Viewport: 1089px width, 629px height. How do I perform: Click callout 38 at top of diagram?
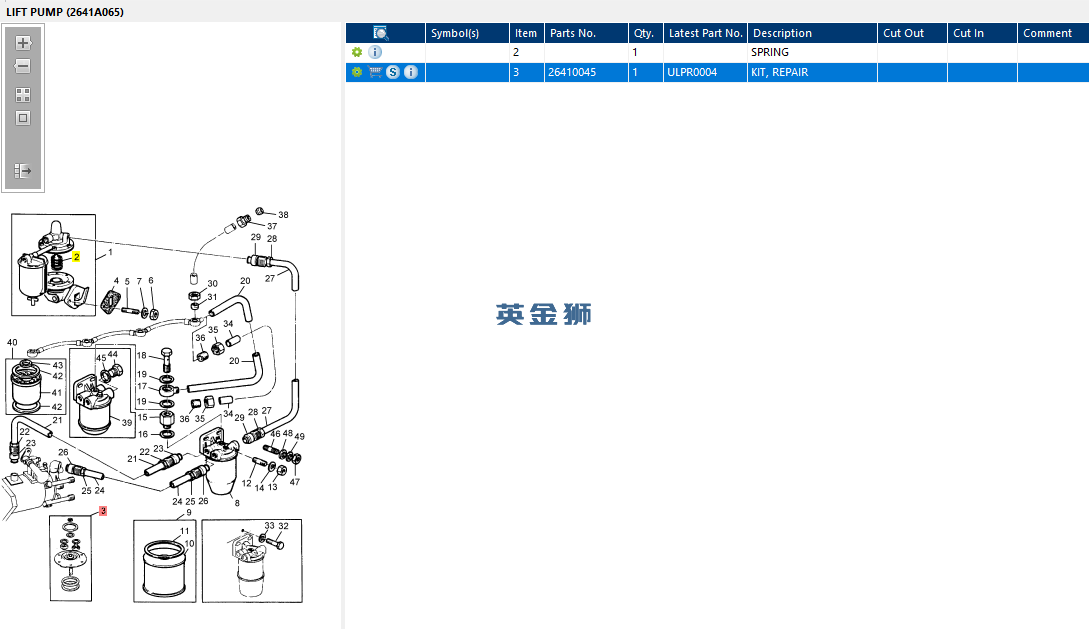click(283, 215)
